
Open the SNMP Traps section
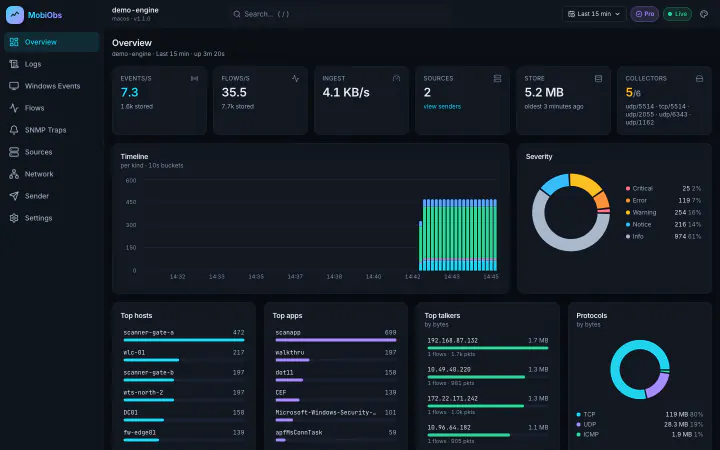click(52, 130)
